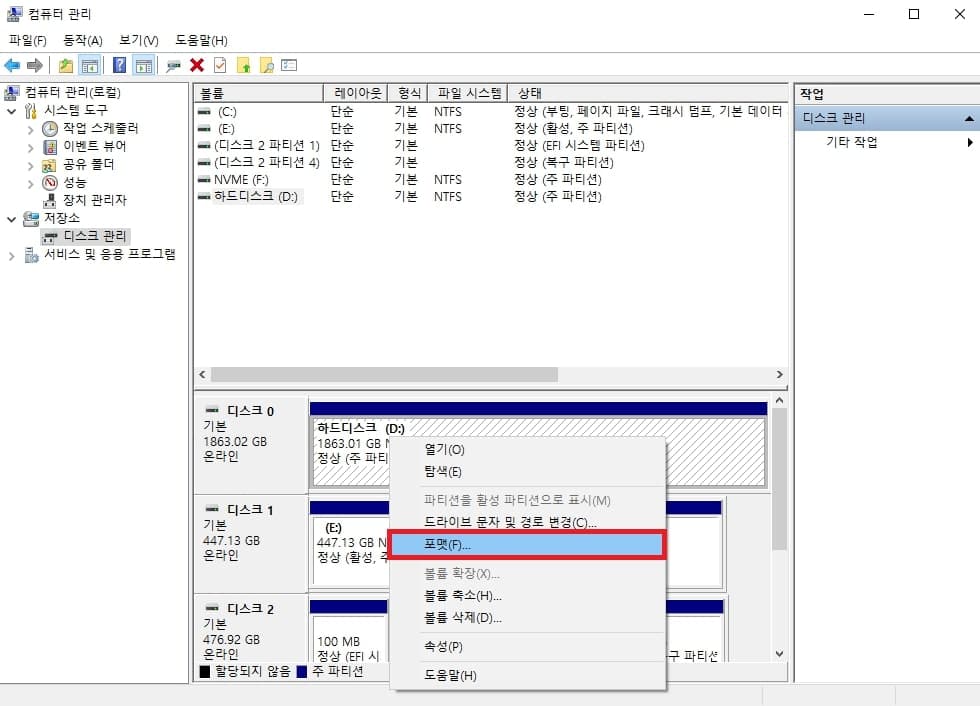Toggle the action pane visibility in the toolbar
Screen dimensions: 980x706
click(x=146, y=64)
